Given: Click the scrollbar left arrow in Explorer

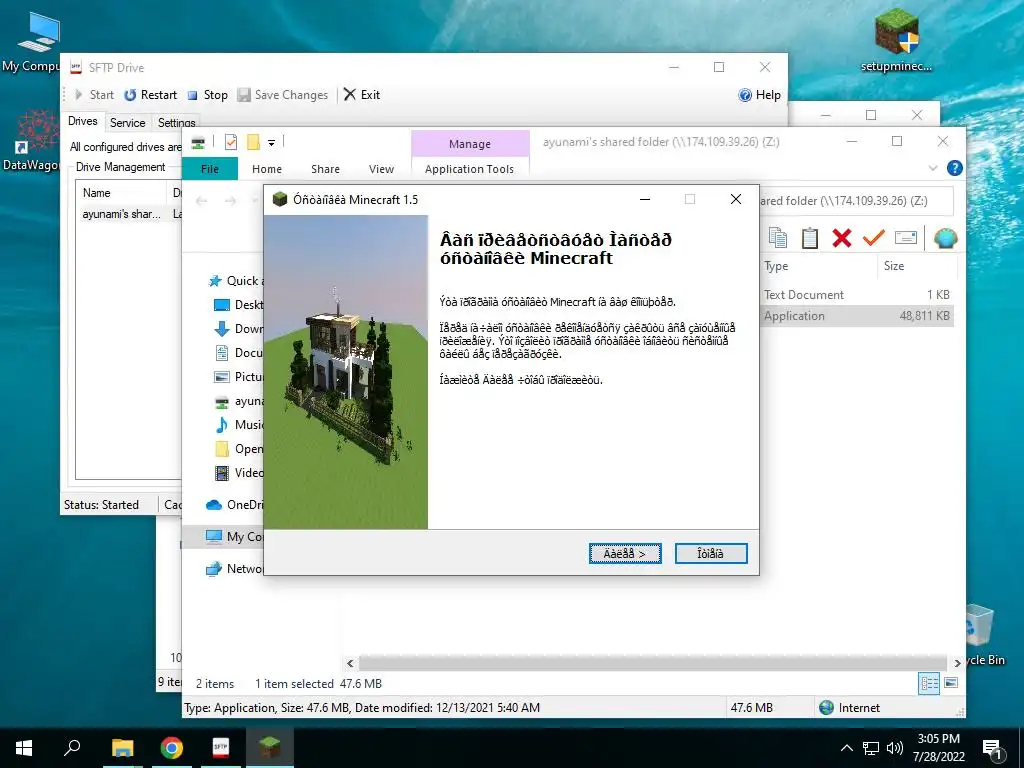Looking at the screenshot, I should 350,664.
